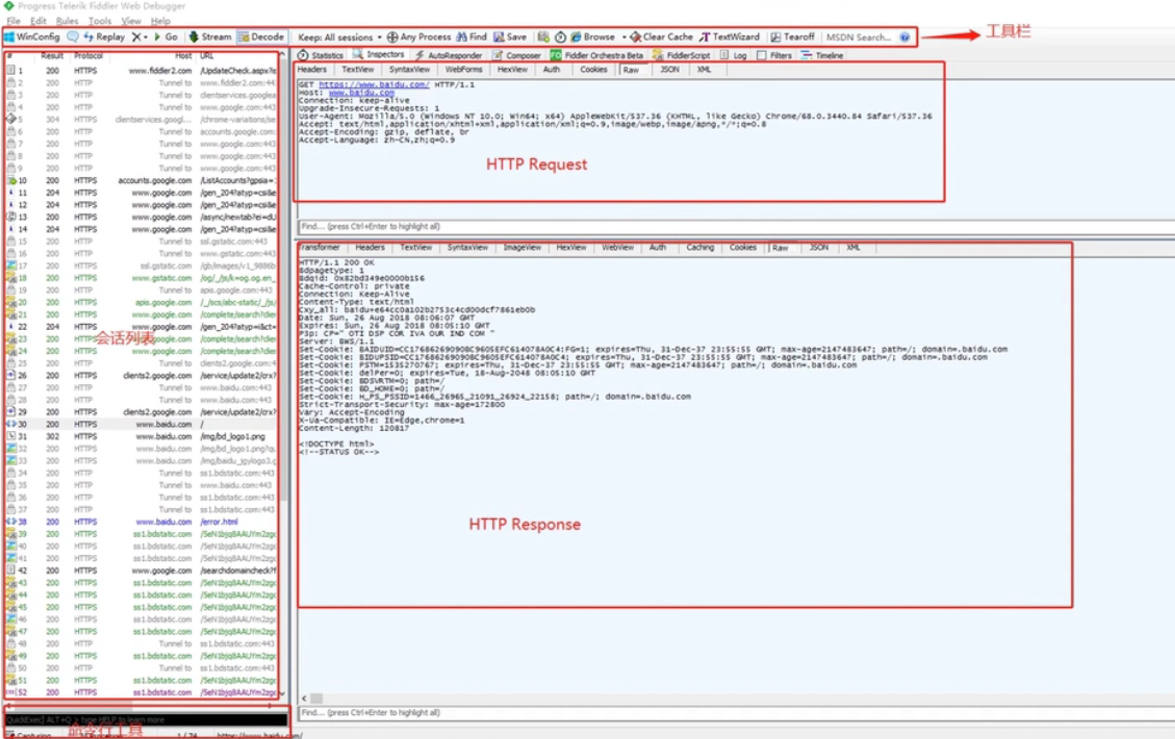The width and height of the screenshot is (1175, 739).
Task: Open the Remove X dropdown arrow
Action: (145, 37)
